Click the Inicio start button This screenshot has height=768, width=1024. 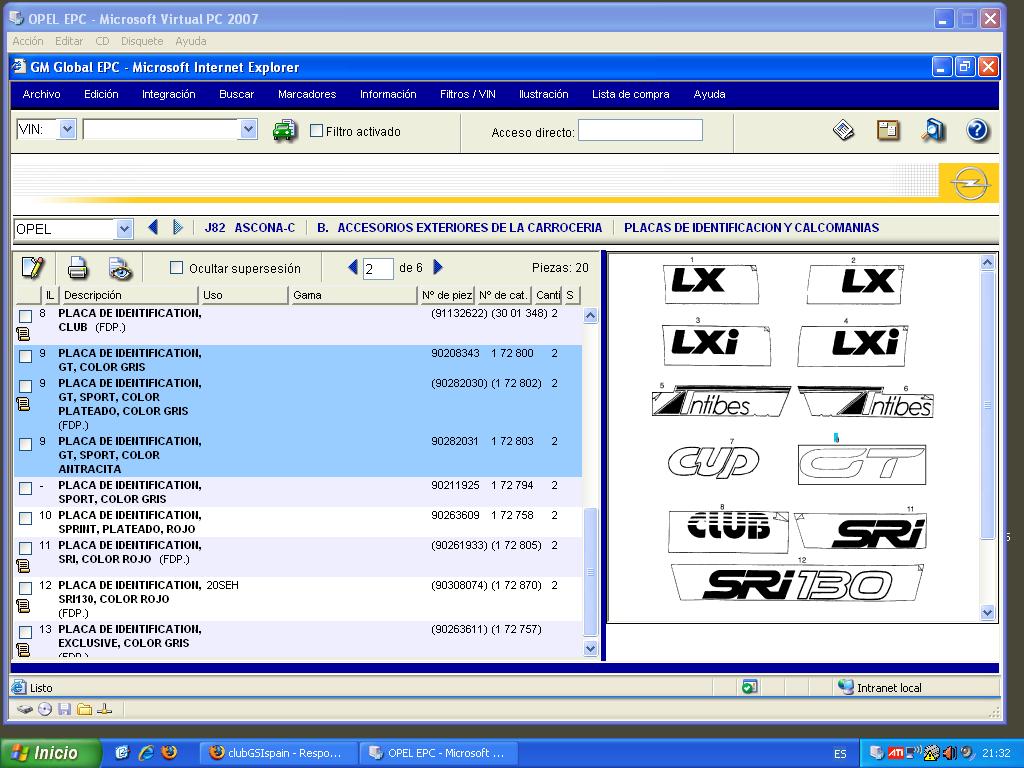click(50, 753)
